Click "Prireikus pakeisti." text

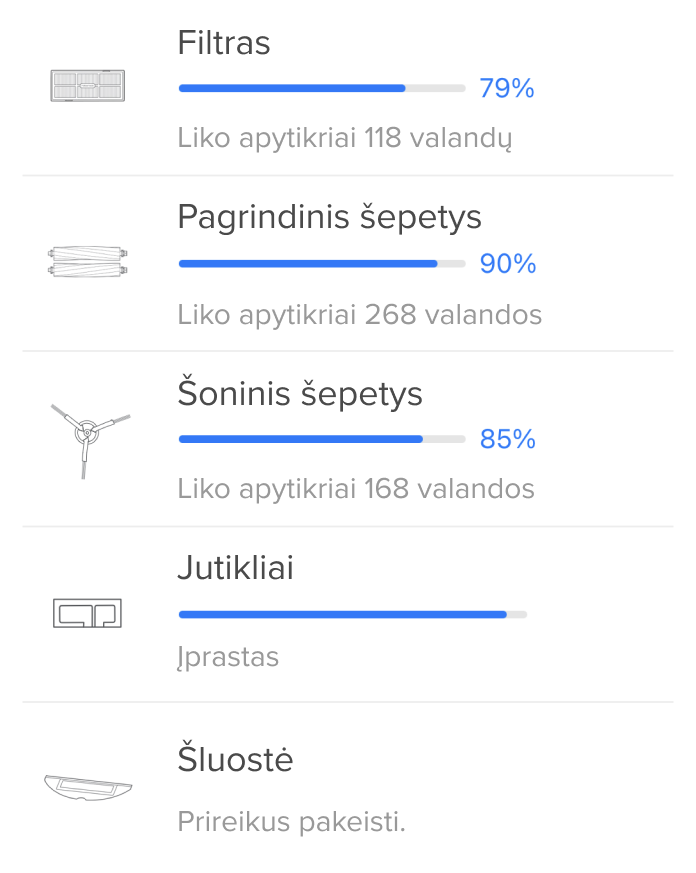tap(291, 822)
